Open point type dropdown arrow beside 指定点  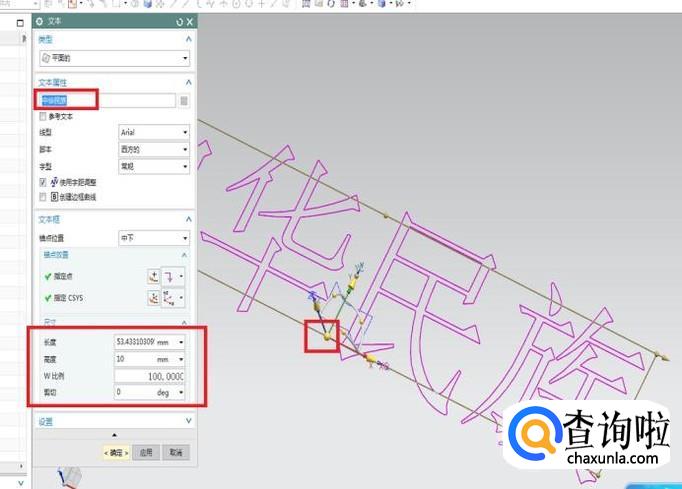click(181, 276)
